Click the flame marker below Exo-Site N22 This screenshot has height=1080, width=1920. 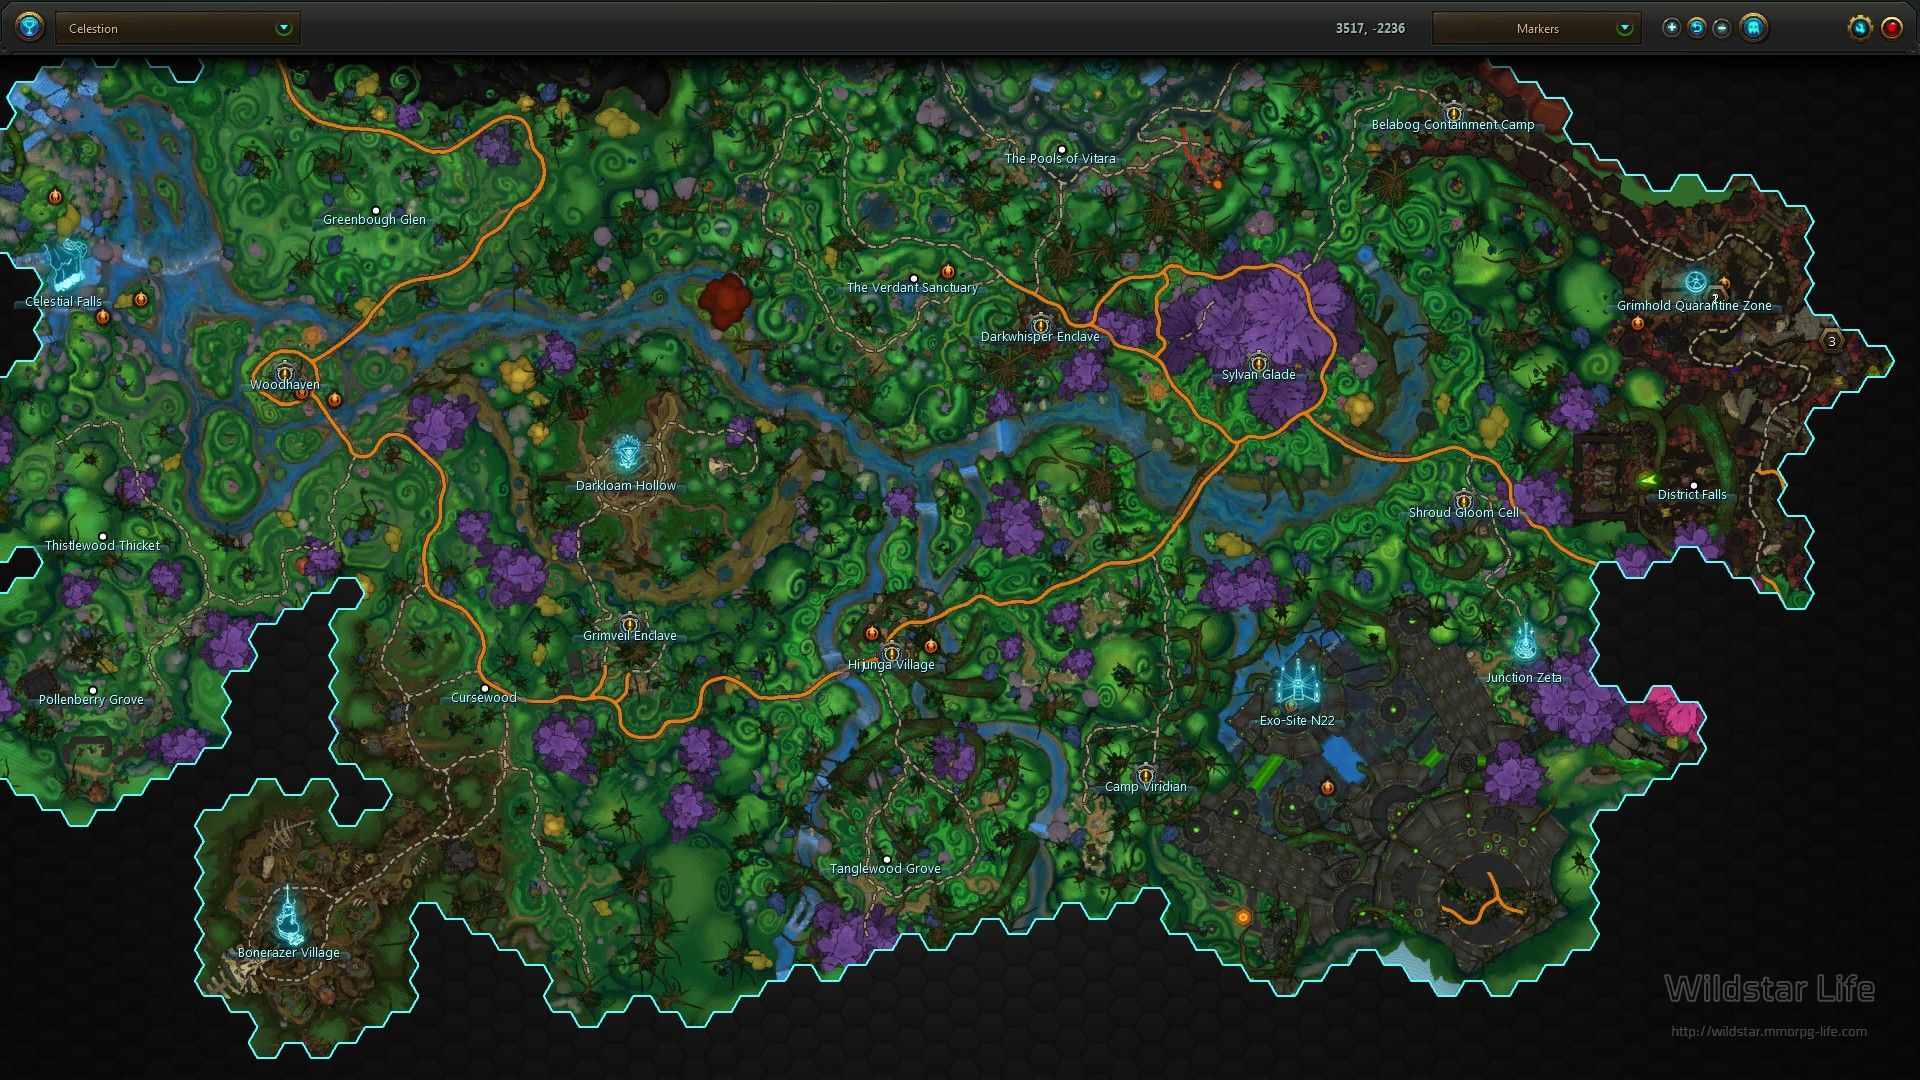[1327, 787]
